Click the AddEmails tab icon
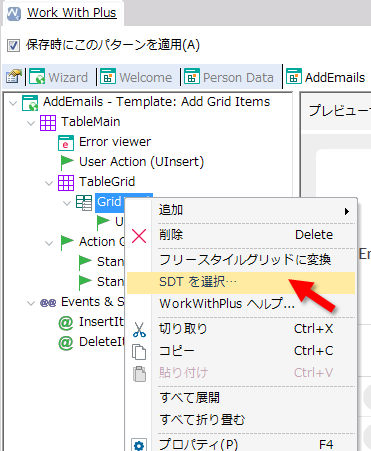This screenshot has width=371, height=451. [x=294, y=77]
